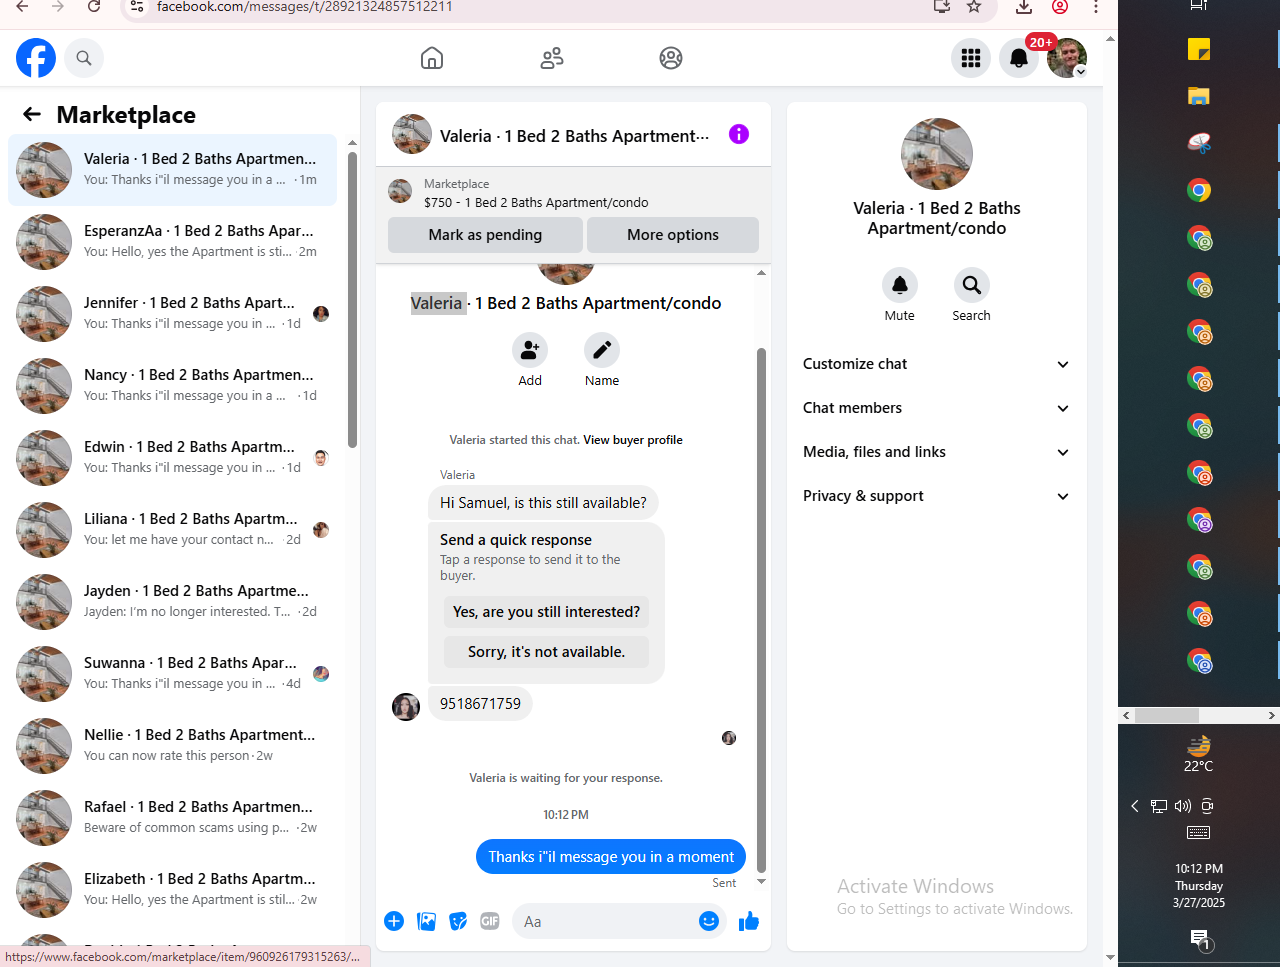Screen dimensions: 1280x967
Task: Show hidden system tray icons chevron
Action: click(1135, 806)
